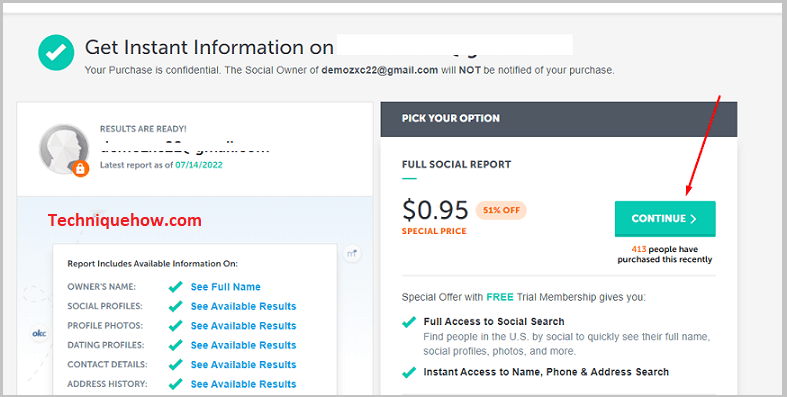Click the small circular icon beside report box
Screen dimensions: 787x397
[352, 253]
